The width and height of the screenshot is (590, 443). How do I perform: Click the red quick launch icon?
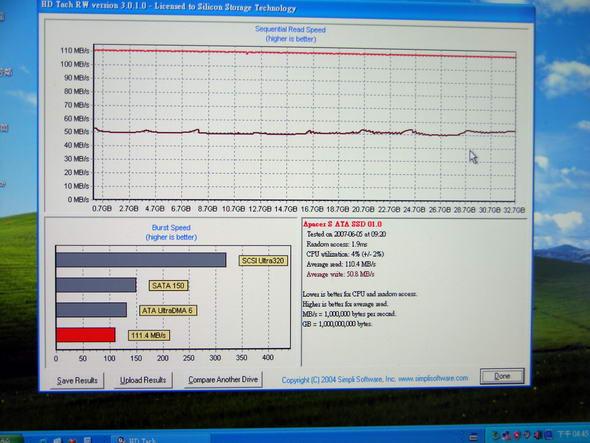coord(72,440)
